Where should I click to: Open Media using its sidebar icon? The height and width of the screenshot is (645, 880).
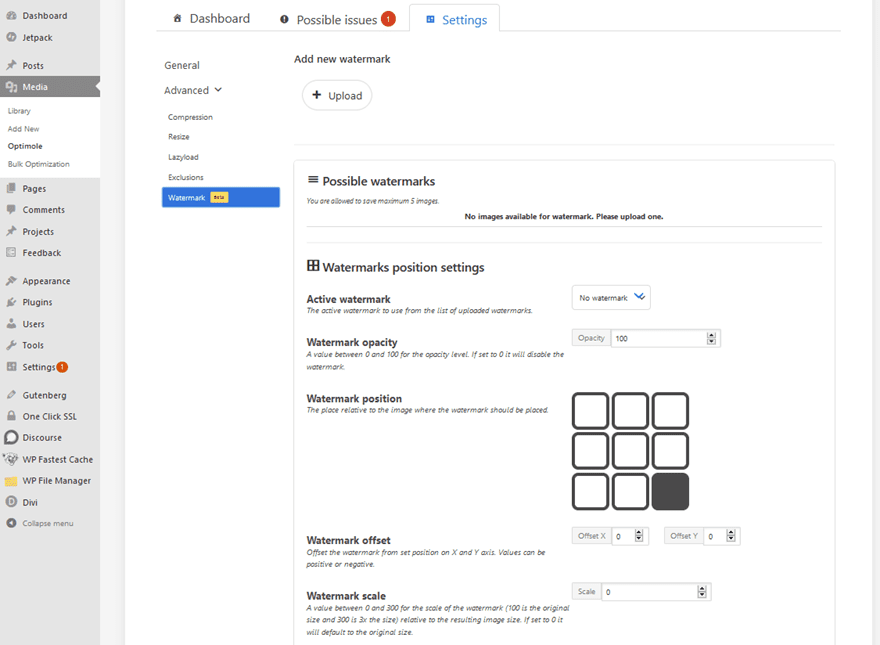tap(13, 86)
